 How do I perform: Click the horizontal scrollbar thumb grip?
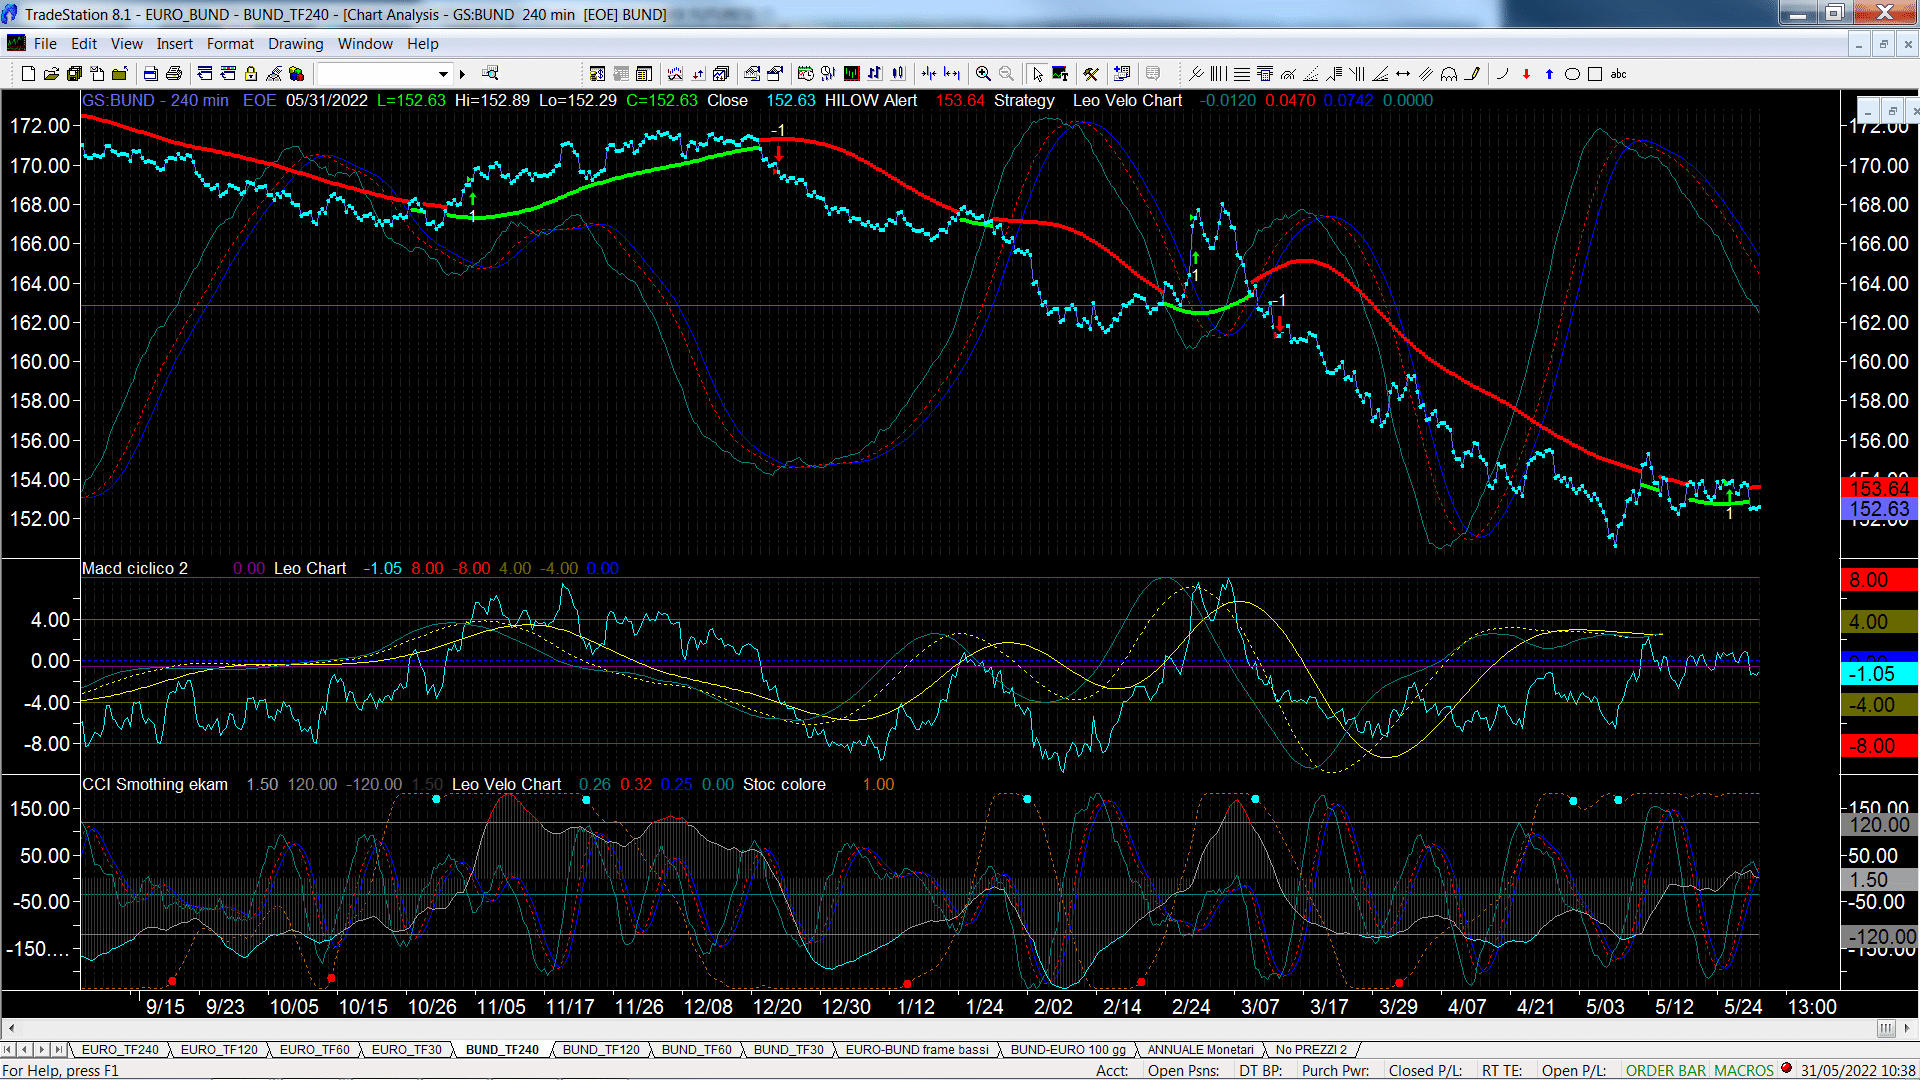point(1886,1028)
